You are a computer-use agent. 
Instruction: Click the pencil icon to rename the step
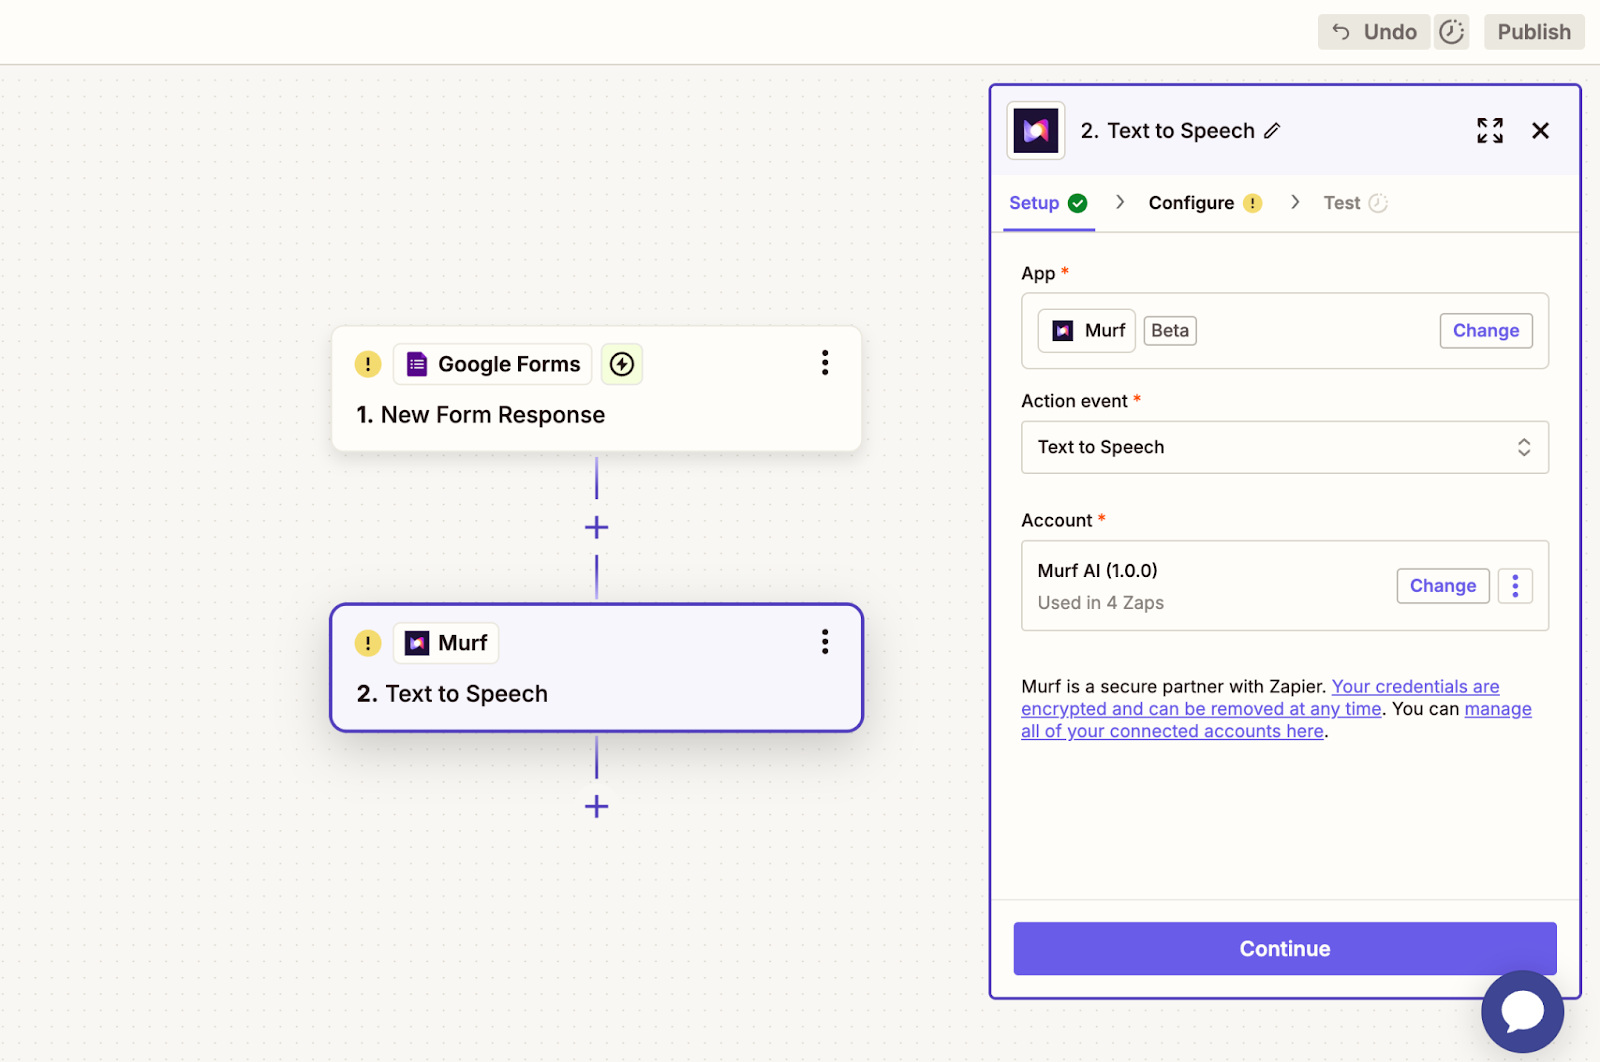click(1272, 131)
